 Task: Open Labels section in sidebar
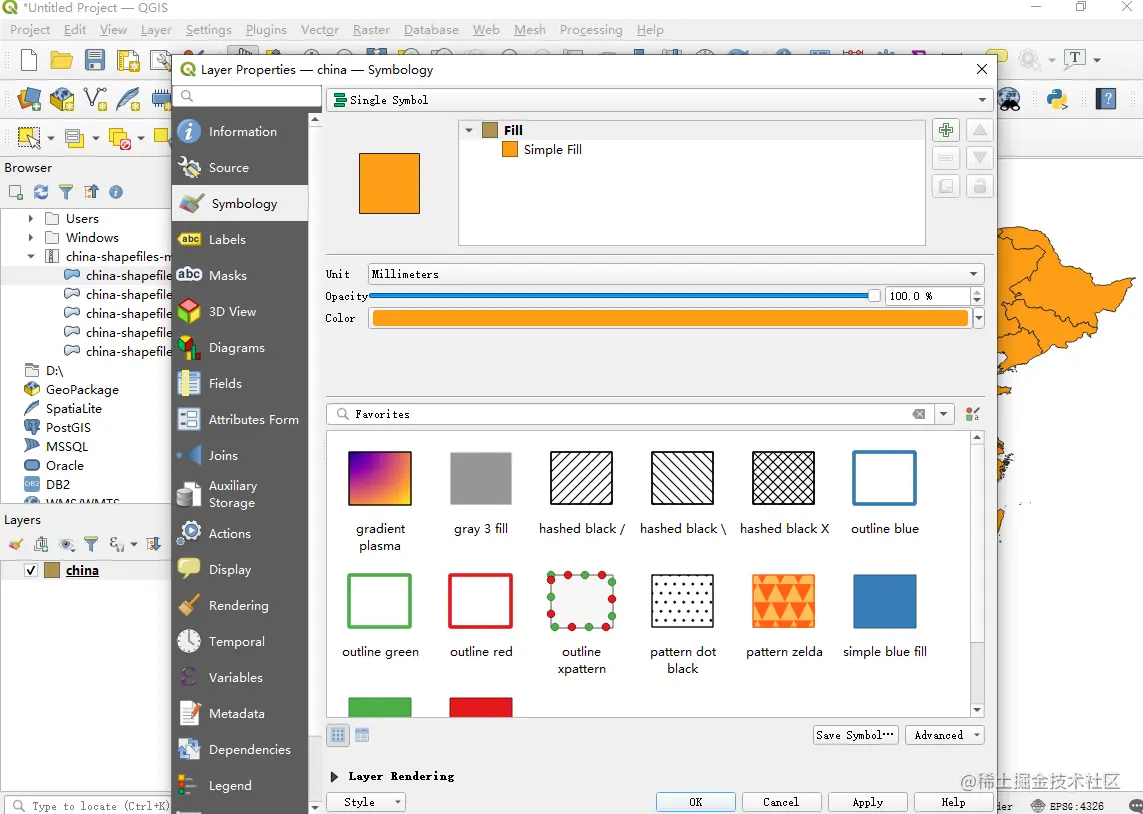point(240,239)
